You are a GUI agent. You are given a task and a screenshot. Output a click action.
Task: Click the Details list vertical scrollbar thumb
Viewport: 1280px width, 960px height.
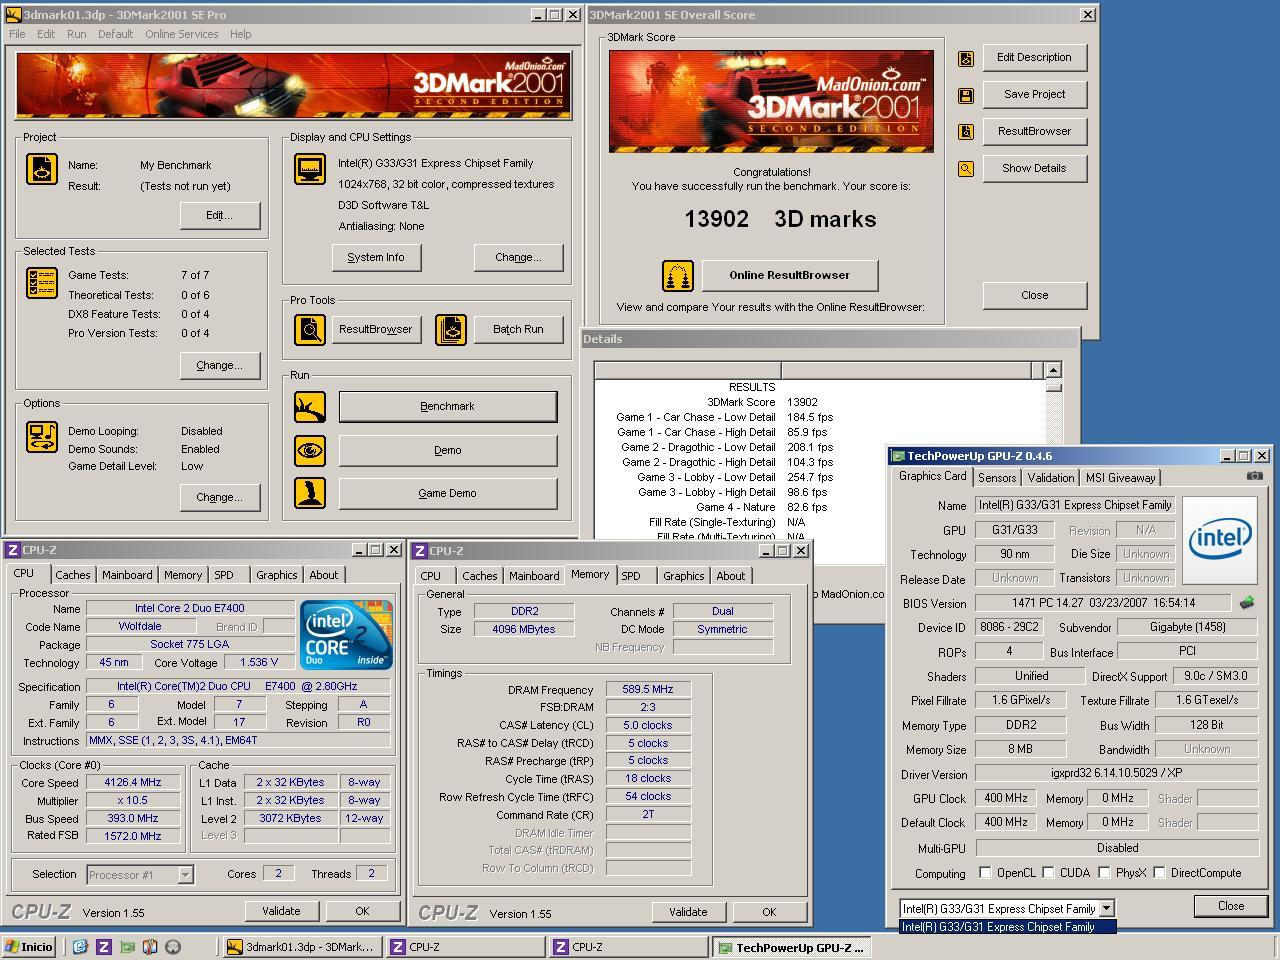[1053, 386]
